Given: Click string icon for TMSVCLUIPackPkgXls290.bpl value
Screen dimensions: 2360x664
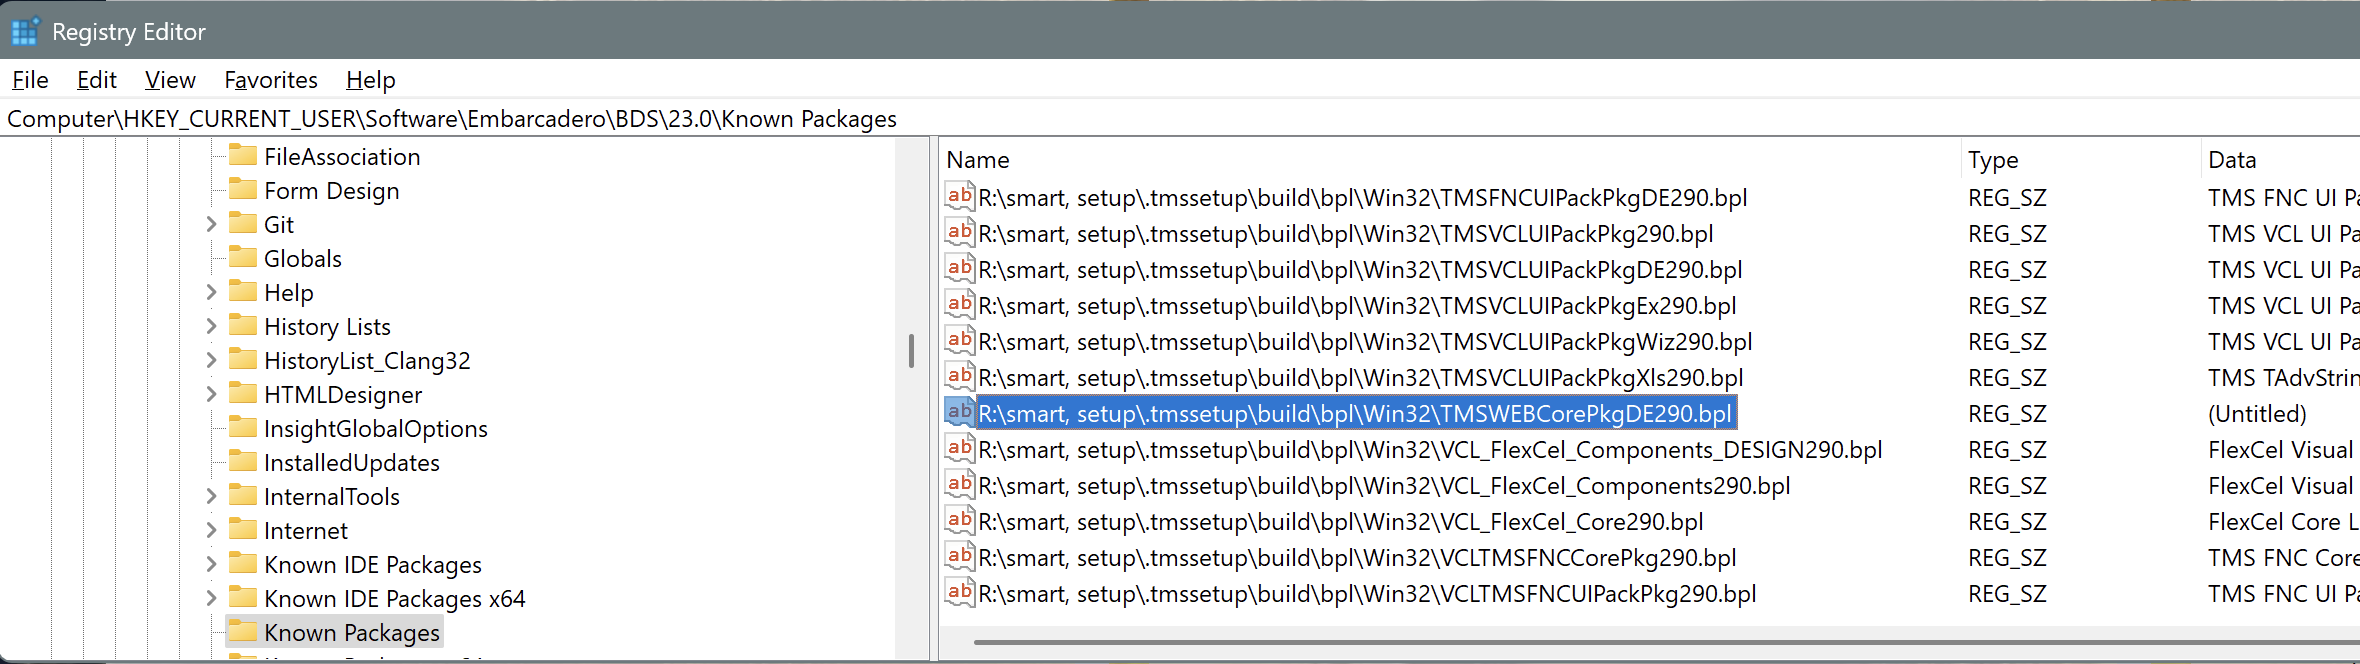Looking at the screenshot, I should 960,376.
